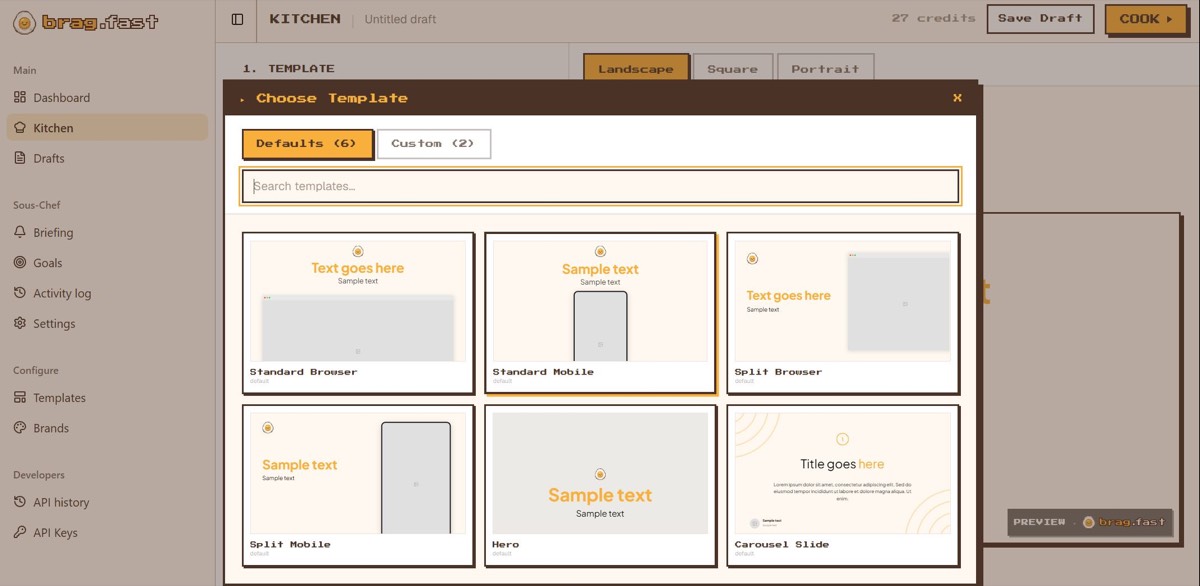
Task: Switch to Custom (2) tab
Action: [433, 143]
